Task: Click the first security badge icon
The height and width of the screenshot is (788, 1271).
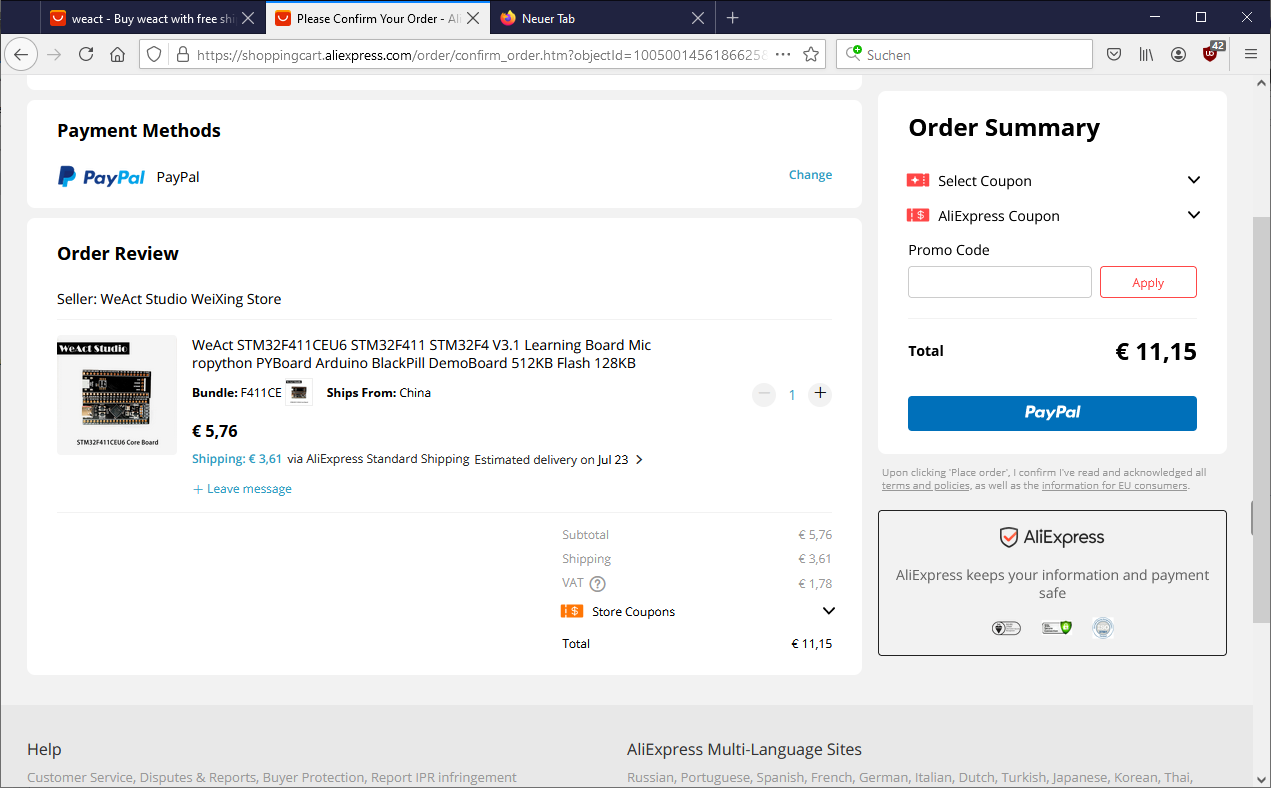Action: click(1006, 628)
